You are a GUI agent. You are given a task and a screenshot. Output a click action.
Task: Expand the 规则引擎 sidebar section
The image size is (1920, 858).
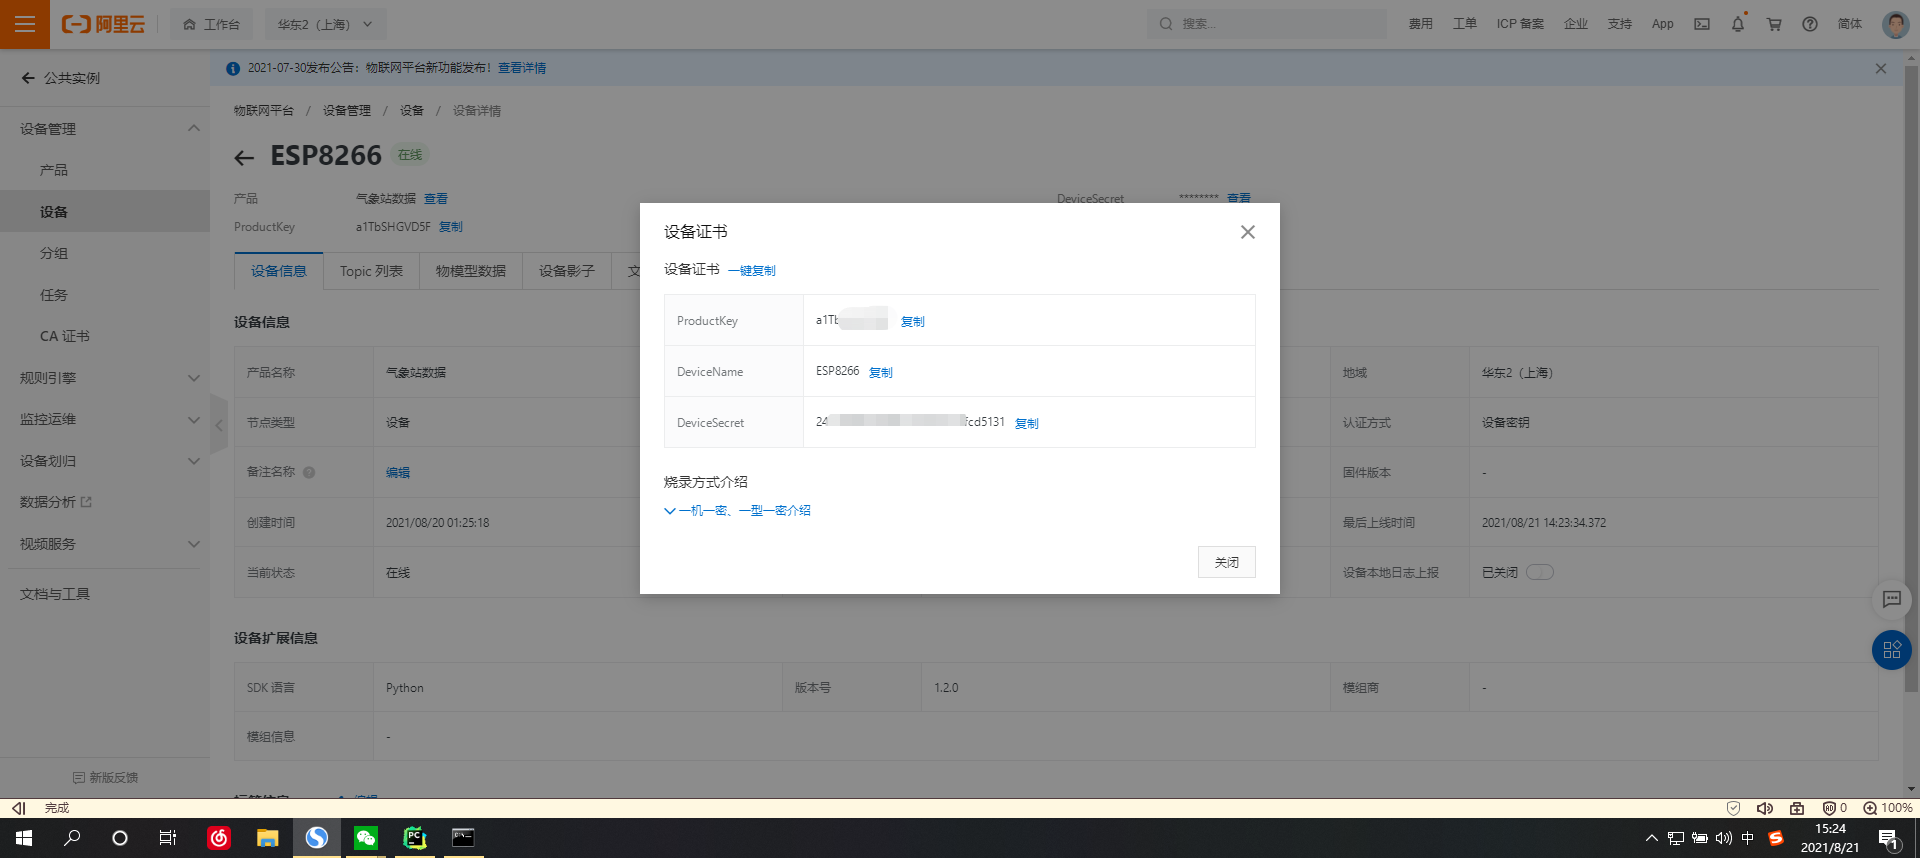(105, 378)
